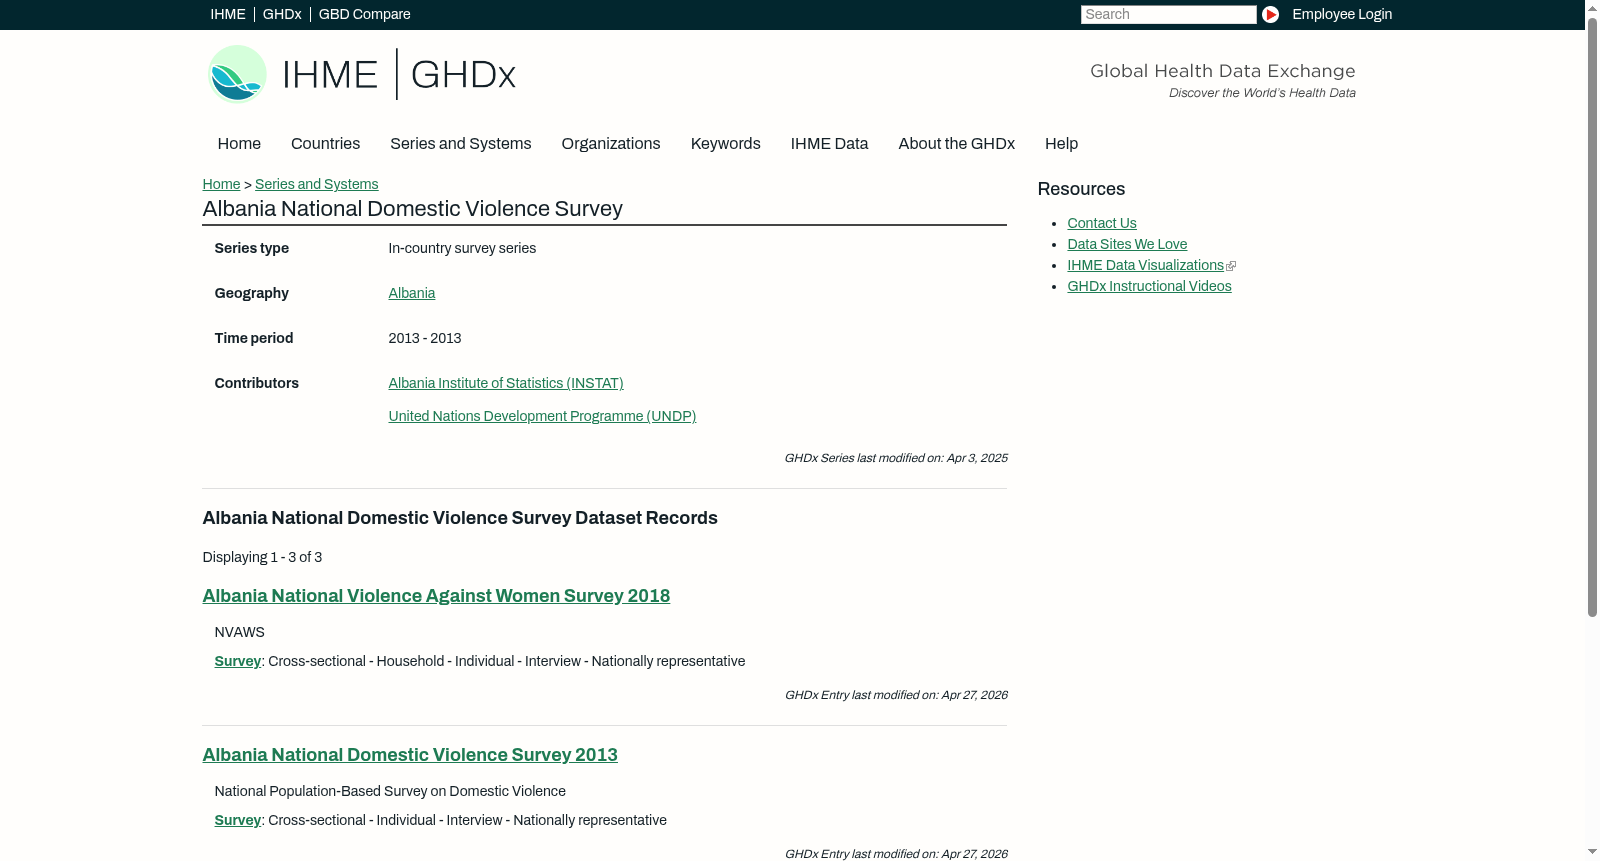Focus the Search input field
Image resolution: width=1600 pixels, height=861 pixels.
(x=1168, y=14)
